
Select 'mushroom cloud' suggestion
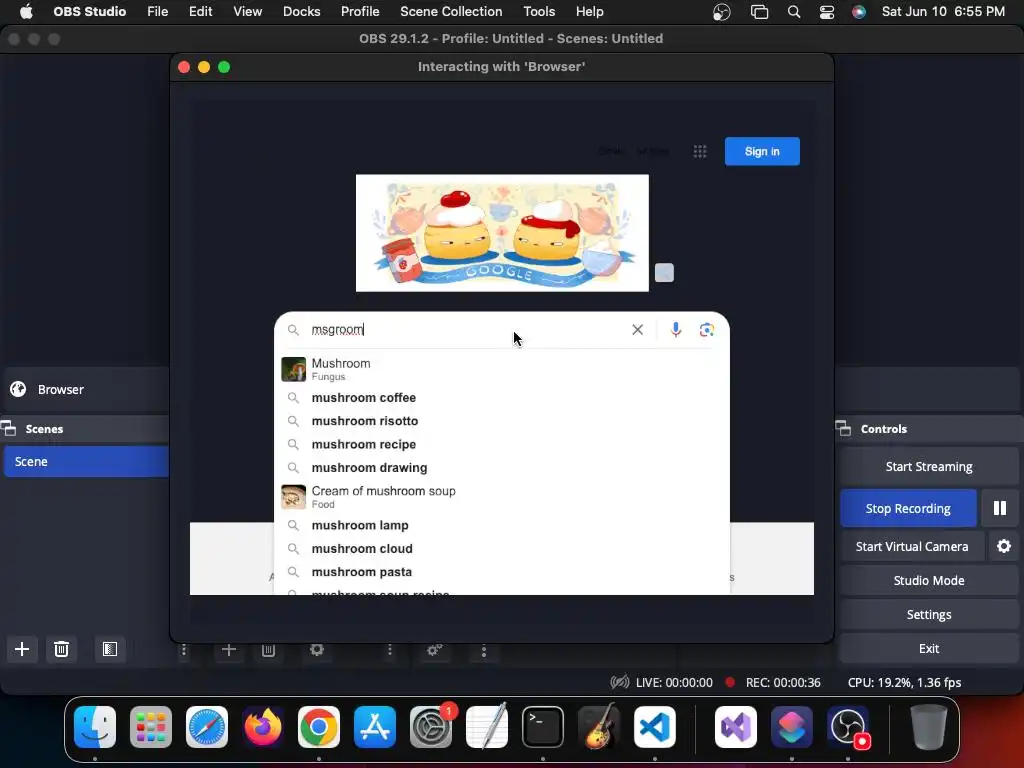(502, 549)
